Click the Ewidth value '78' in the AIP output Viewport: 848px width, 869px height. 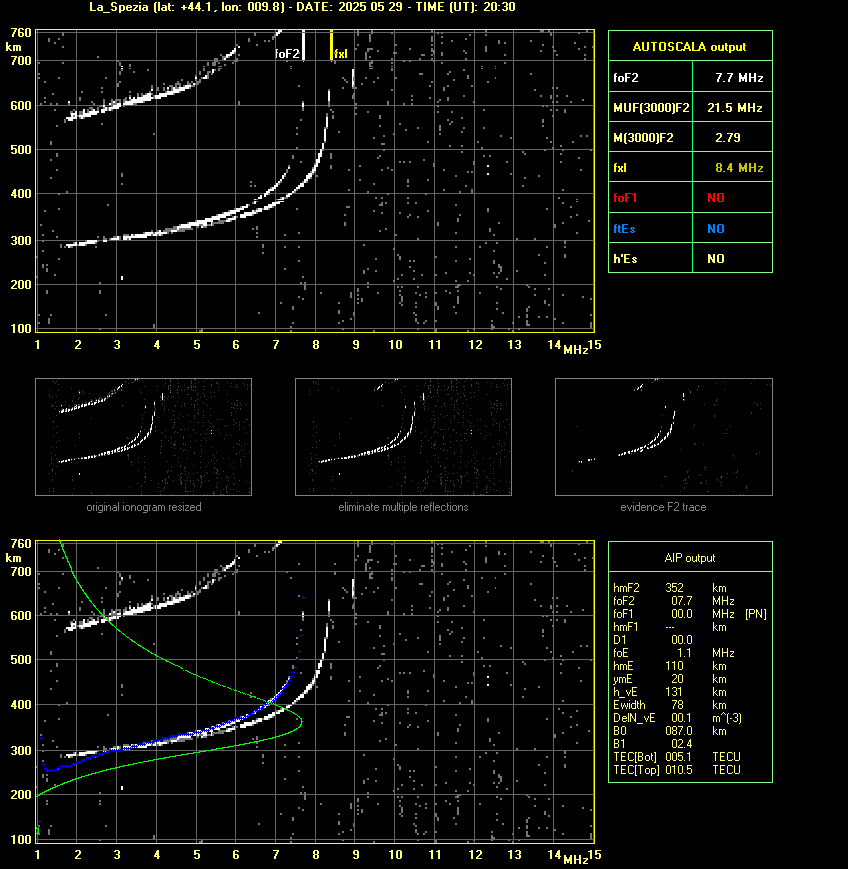(x=677, y=705)
